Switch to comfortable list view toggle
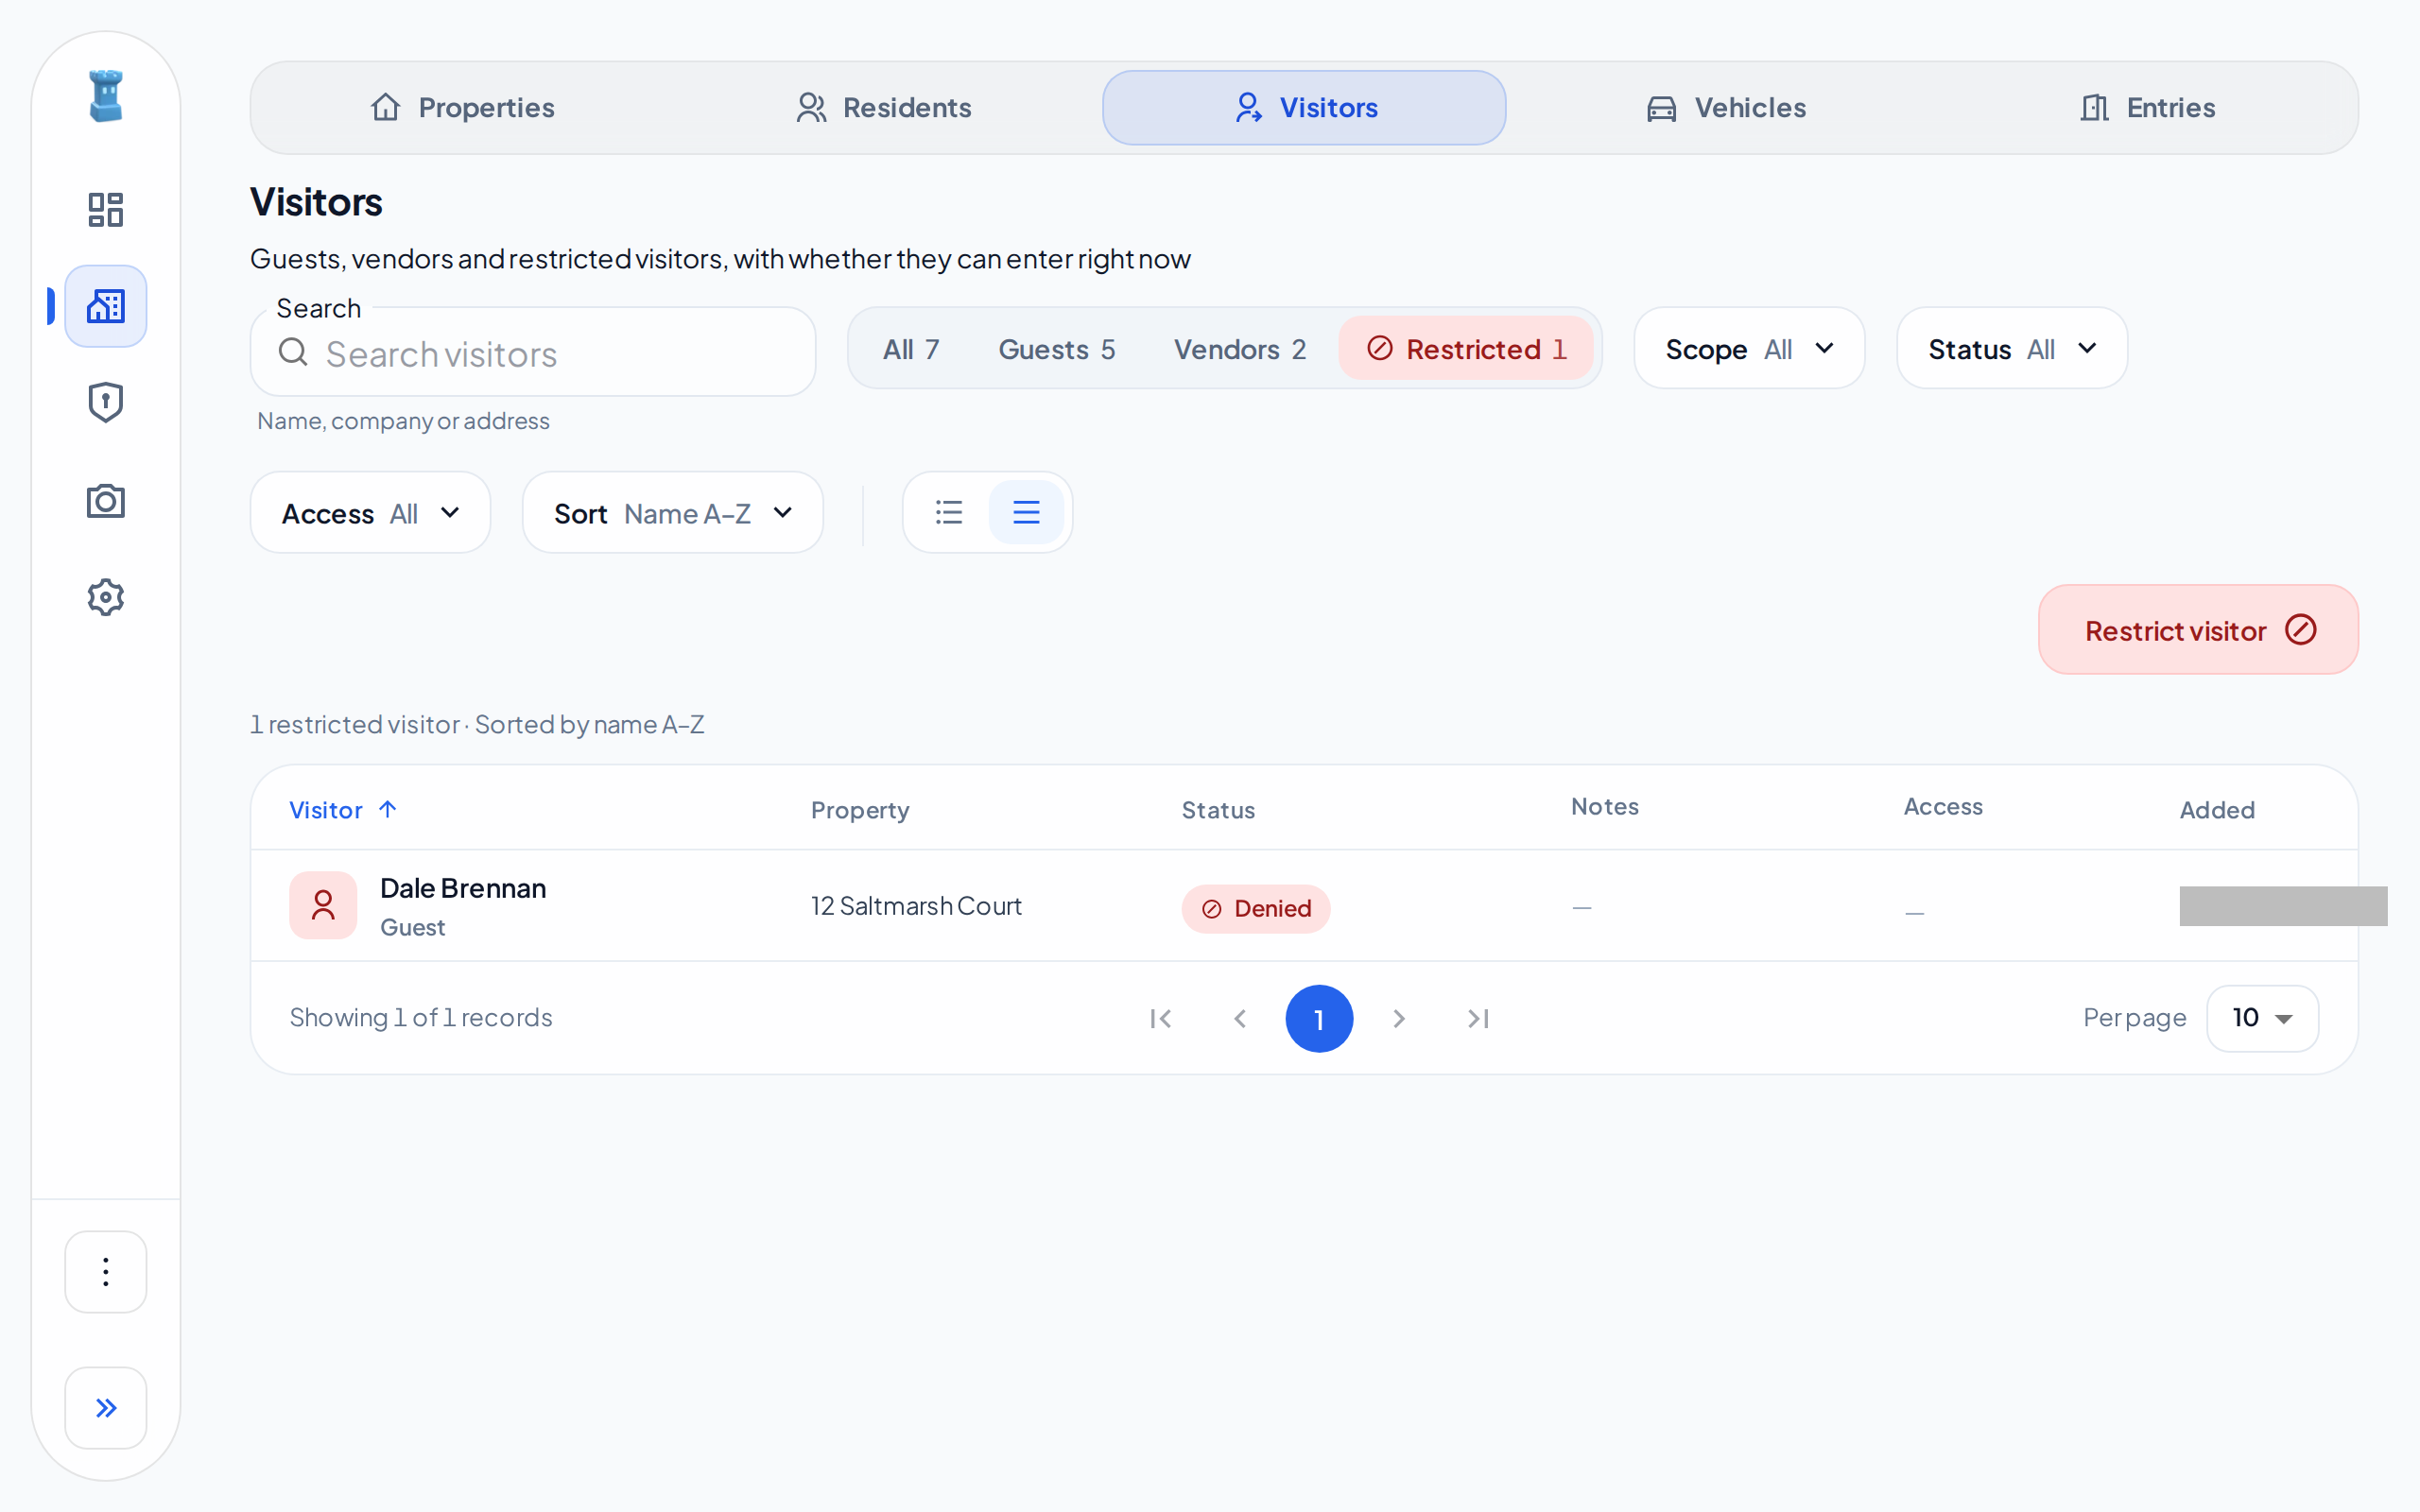 pos(949,512)
